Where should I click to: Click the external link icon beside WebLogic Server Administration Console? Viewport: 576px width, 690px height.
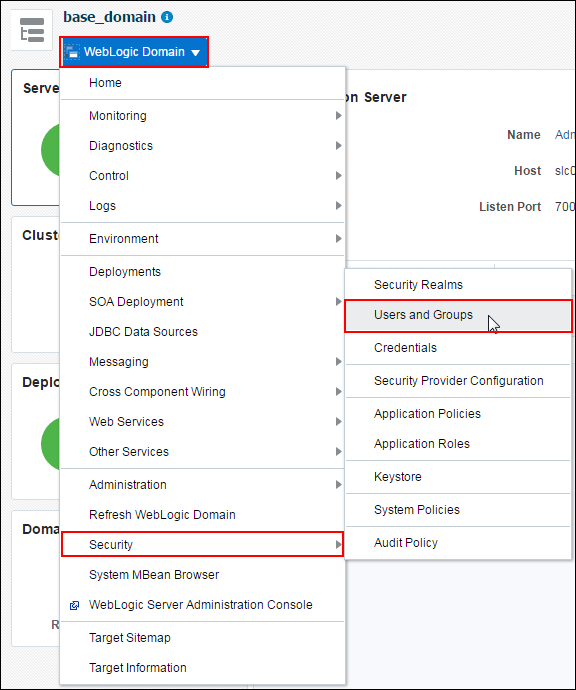pyautogui.click(x=74, y=606)
